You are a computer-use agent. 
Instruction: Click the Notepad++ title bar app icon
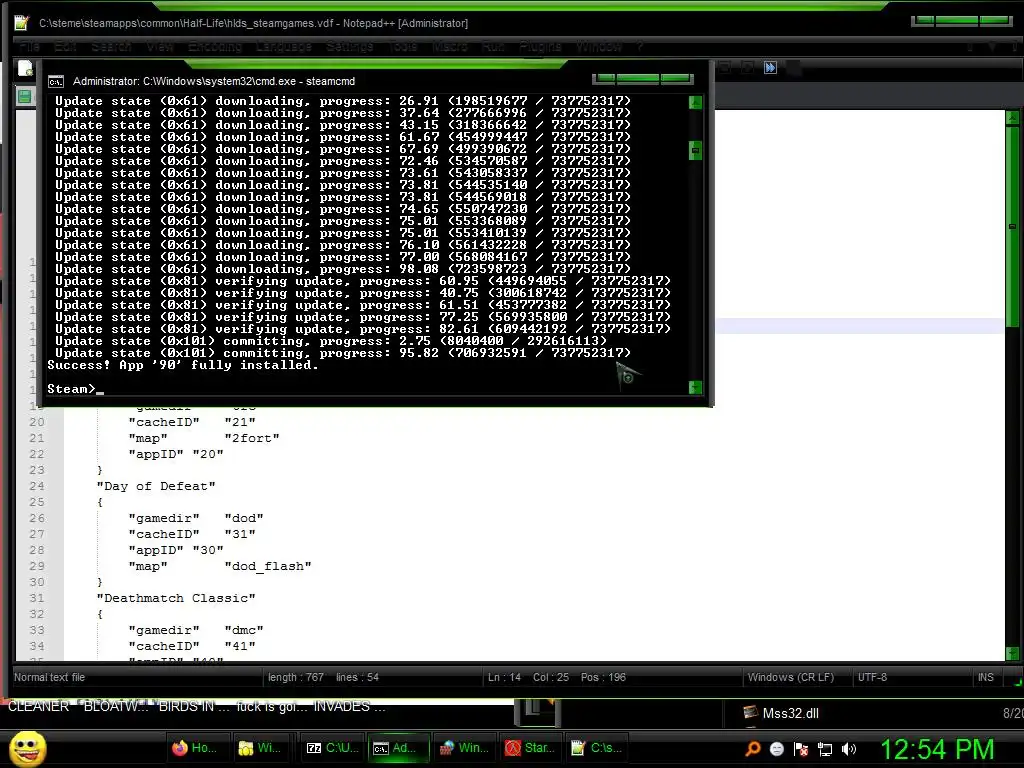pyautogui.click(x=22, y=23)
